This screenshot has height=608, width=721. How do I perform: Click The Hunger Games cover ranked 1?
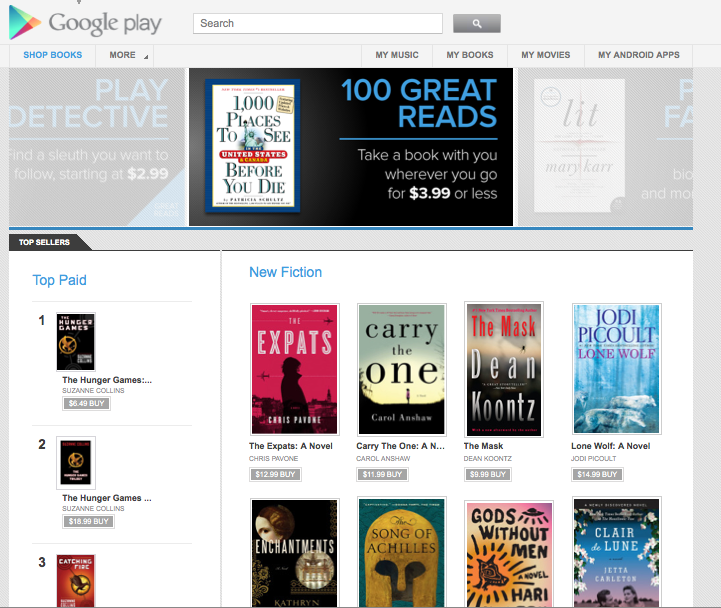point(76,342)
